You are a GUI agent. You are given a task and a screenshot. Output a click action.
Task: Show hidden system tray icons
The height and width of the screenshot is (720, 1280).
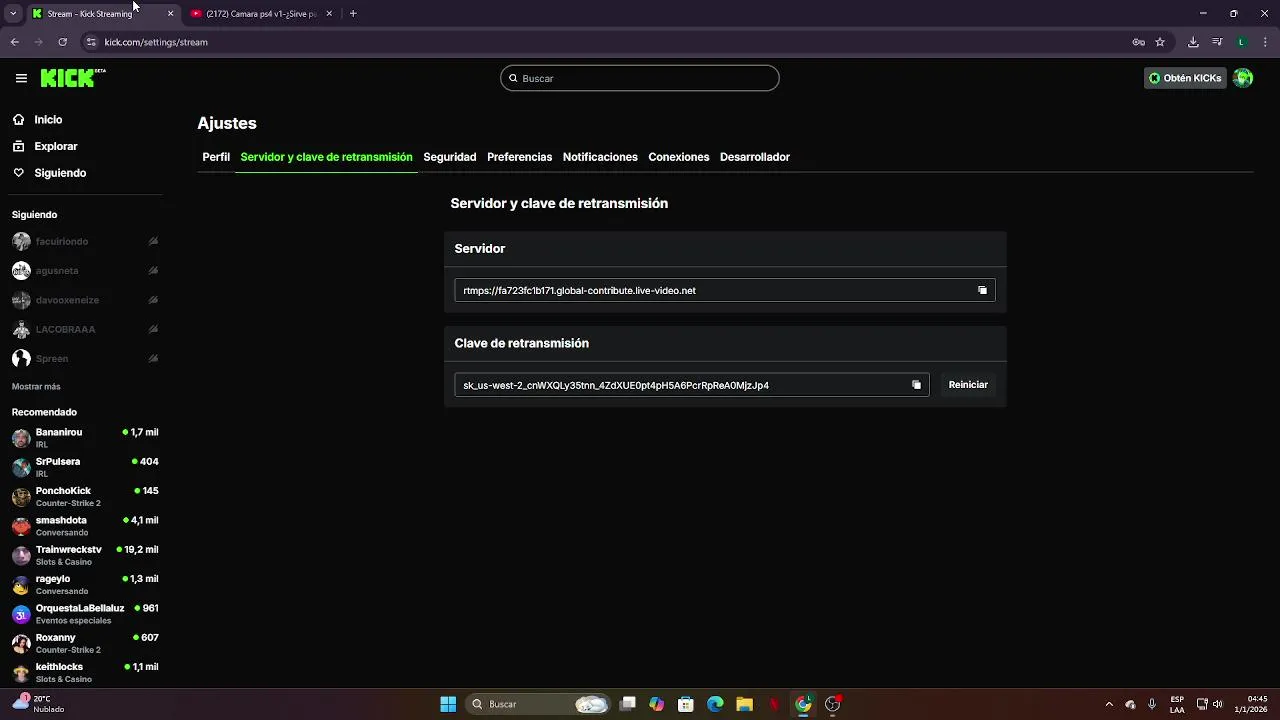point(1108,704)
